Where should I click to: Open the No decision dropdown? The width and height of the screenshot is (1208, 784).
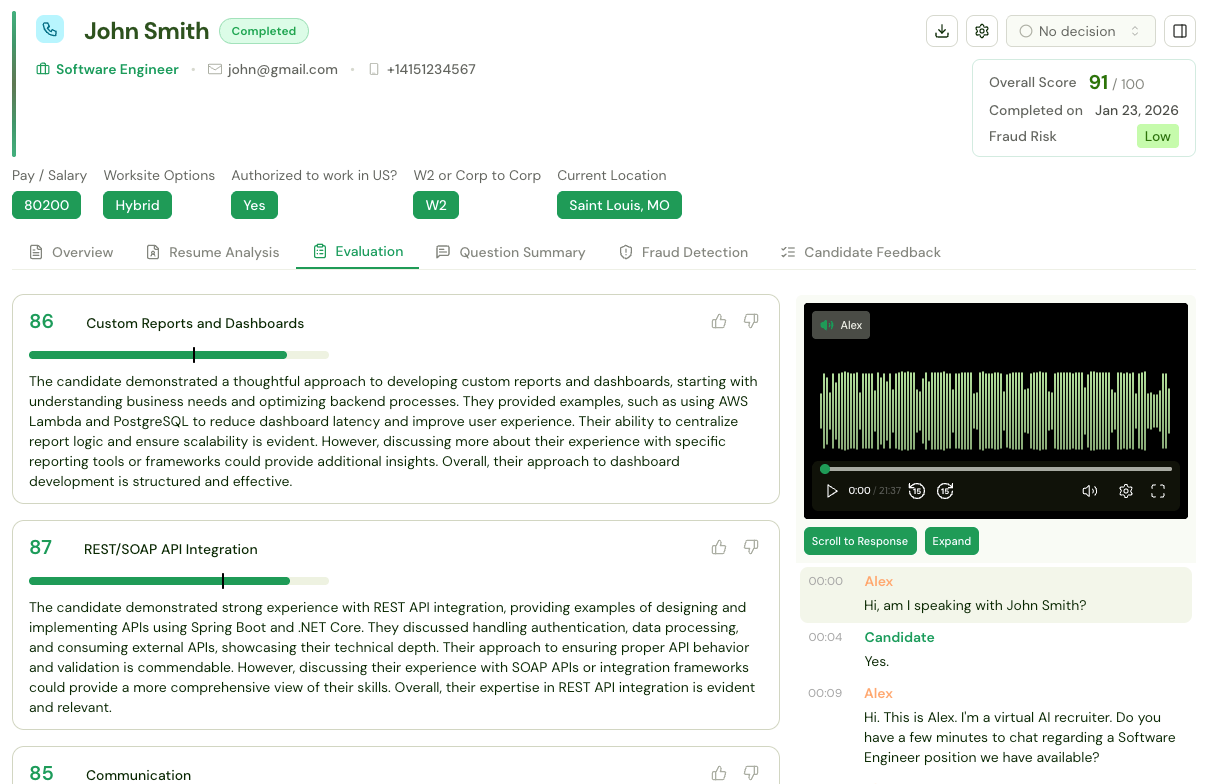point(1080,31)
